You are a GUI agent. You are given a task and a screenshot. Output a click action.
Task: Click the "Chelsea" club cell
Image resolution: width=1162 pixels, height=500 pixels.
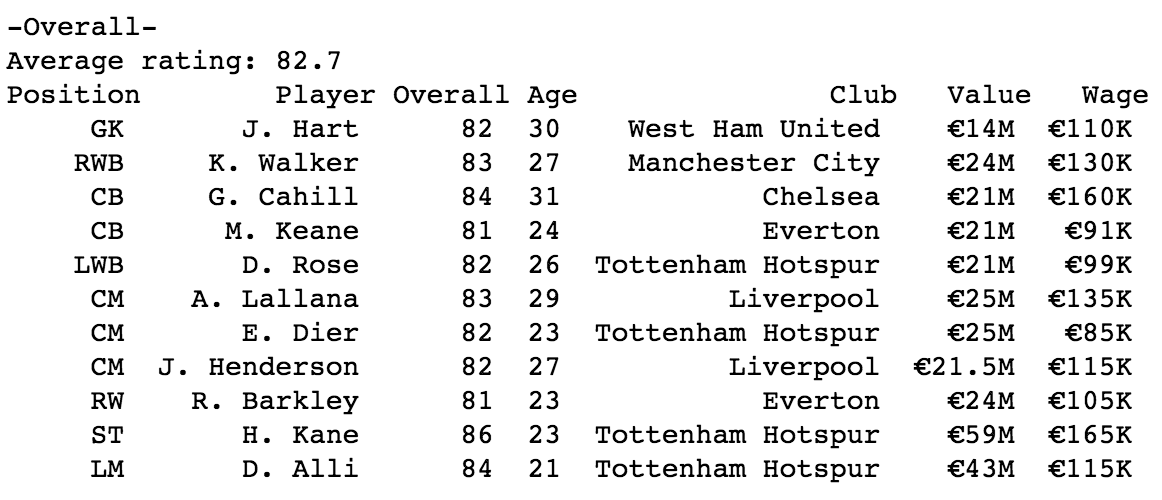[821, 198]
